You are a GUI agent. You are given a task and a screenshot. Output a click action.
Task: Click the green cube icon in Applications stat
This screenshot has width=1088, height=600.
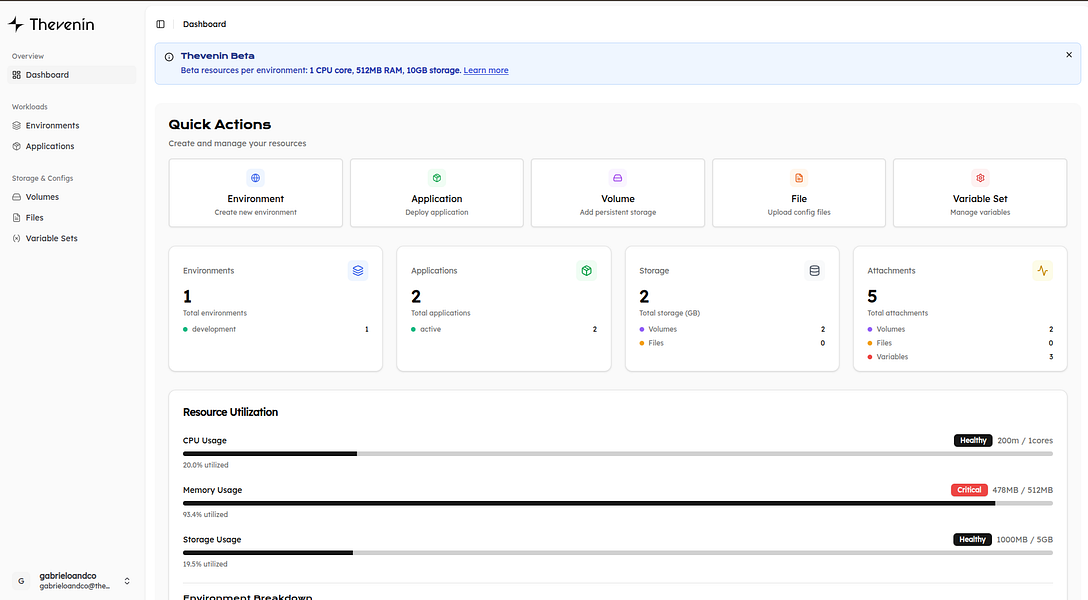[586, 271]
